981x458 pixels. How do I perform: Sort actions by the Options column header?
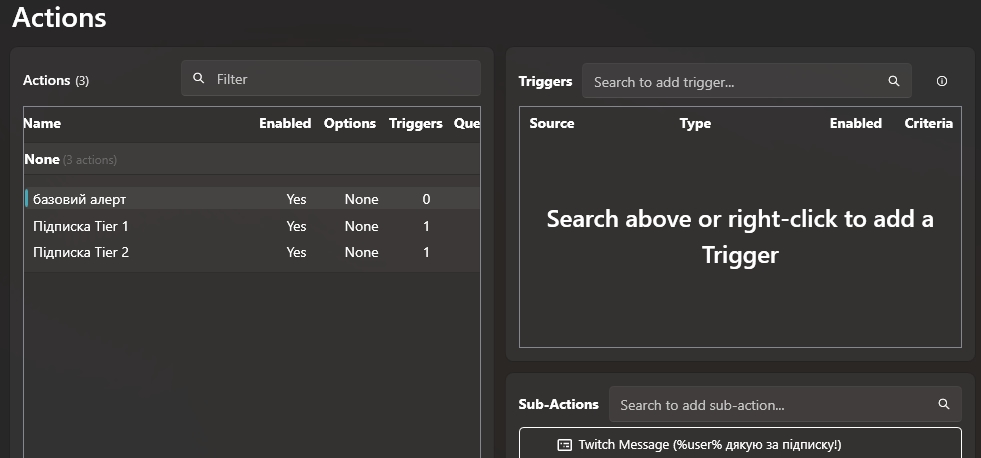350,124
